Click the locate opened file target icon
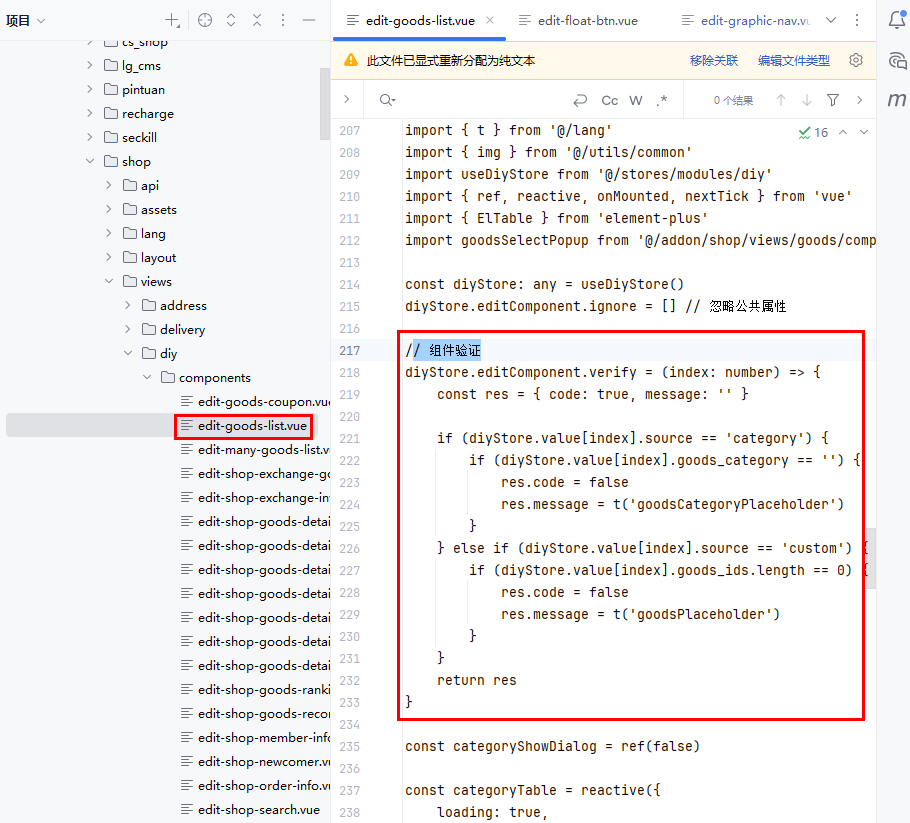 coord(205,20)
